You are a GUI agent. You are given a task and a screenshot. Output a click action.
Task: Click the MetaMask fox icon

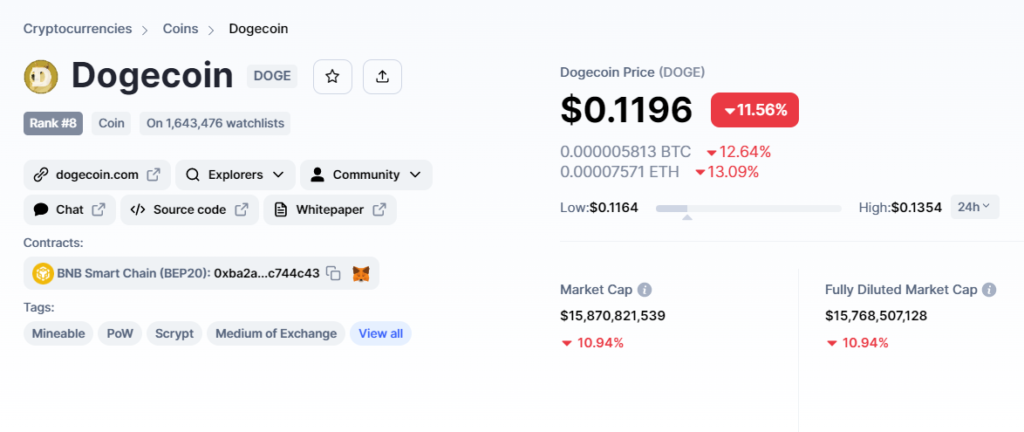(x=361, y=273)
